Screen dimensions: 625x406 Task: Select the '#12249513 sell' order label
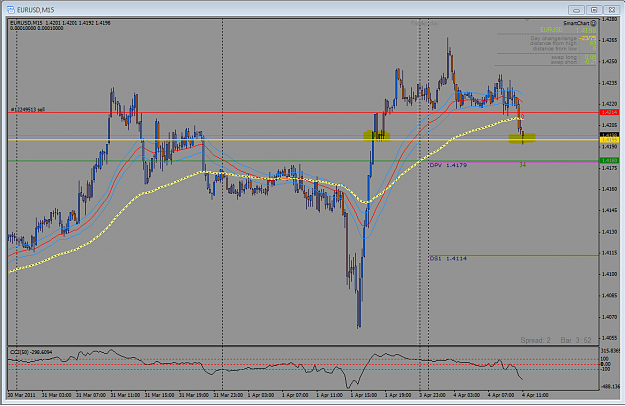point(28,110)
